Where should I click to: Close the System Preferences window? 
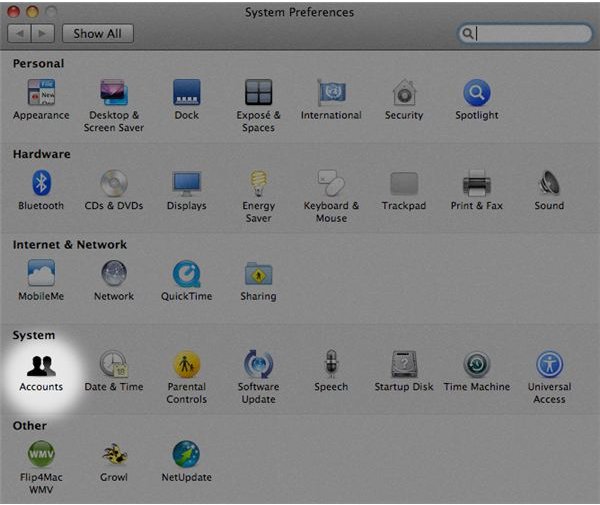[x=14, y=12]
